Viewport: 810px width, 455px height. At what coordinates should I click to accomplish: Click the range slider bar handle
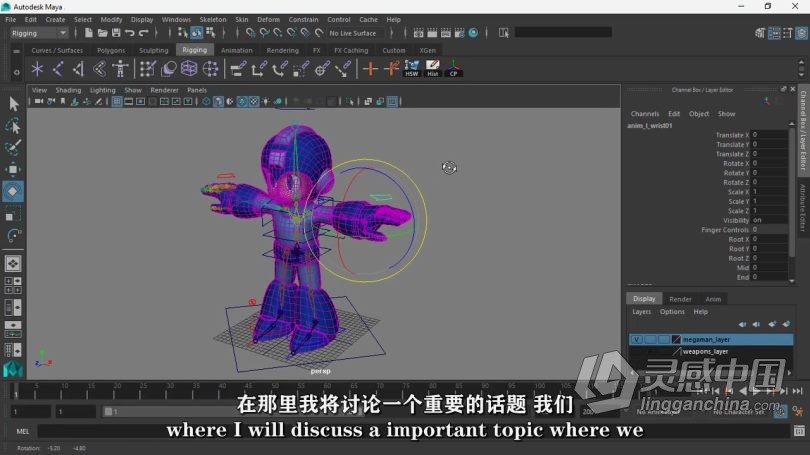[x=108, y=412]
